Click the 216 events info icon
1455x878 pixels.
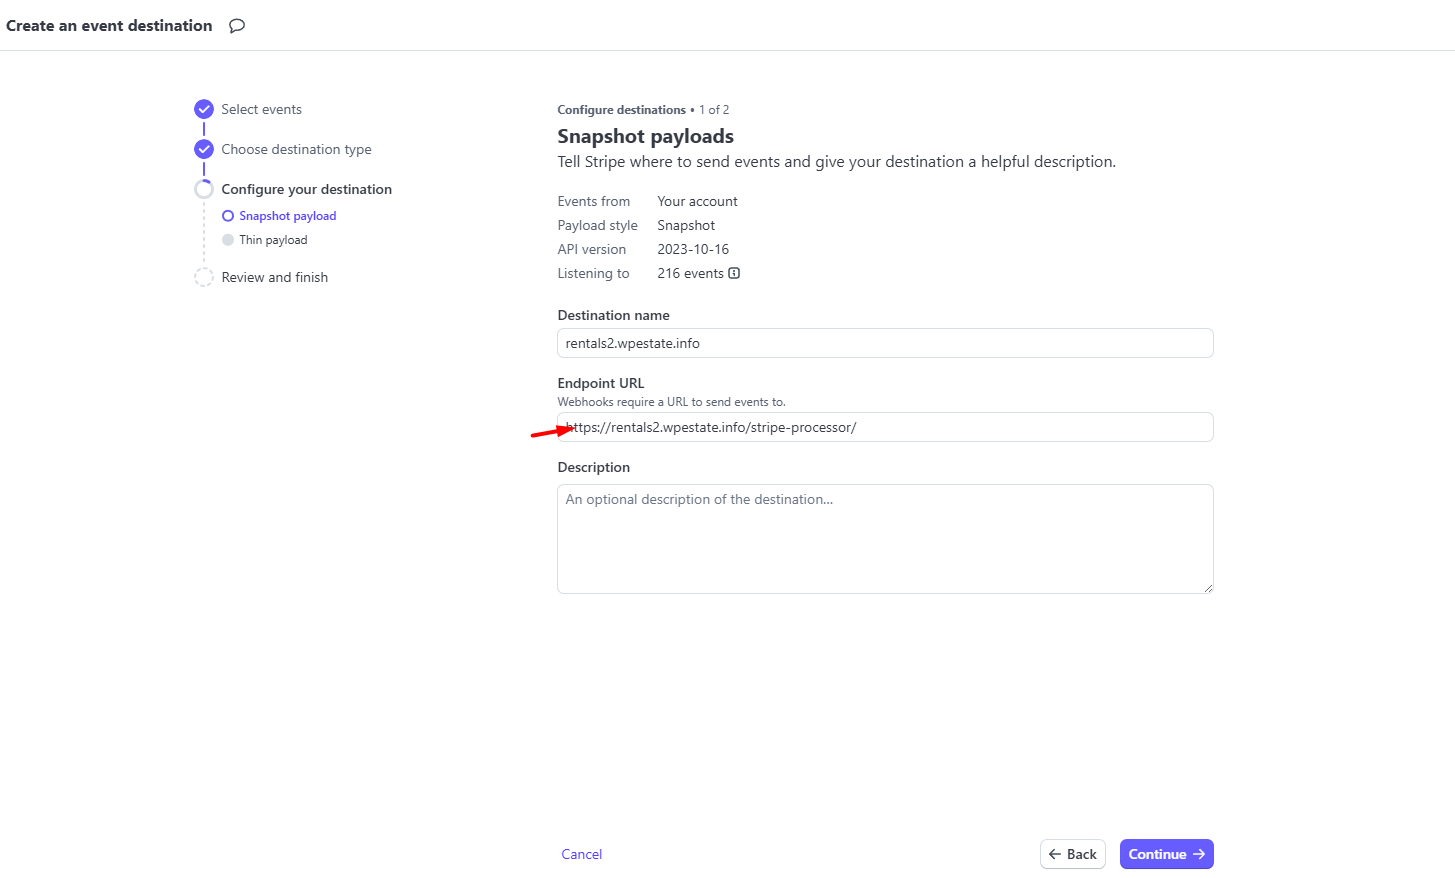pyautogui.click(x=734, y=273)
